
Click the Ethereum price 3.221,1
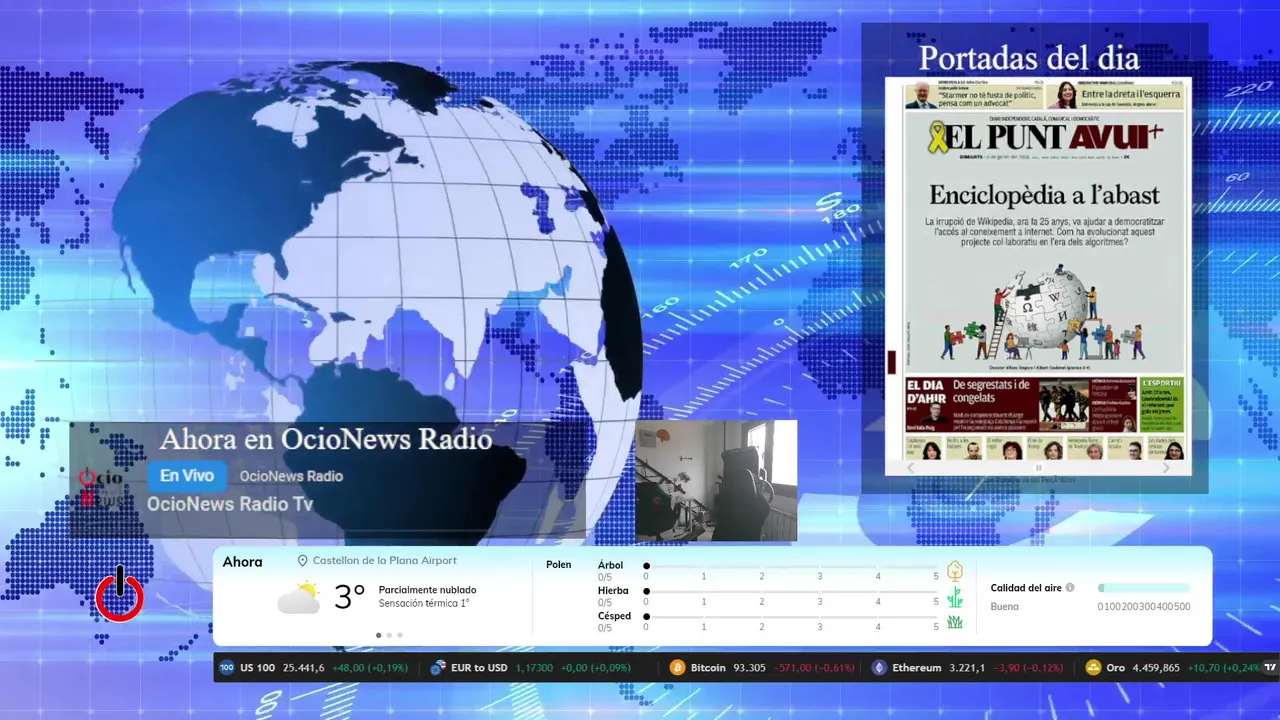967,667
